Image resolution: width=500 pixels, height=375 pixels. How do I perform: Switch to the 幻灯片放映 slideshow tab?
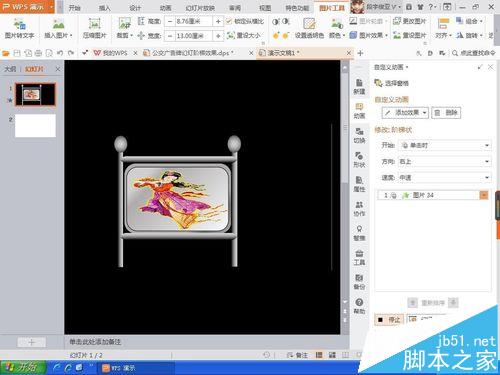click(200, 8)
